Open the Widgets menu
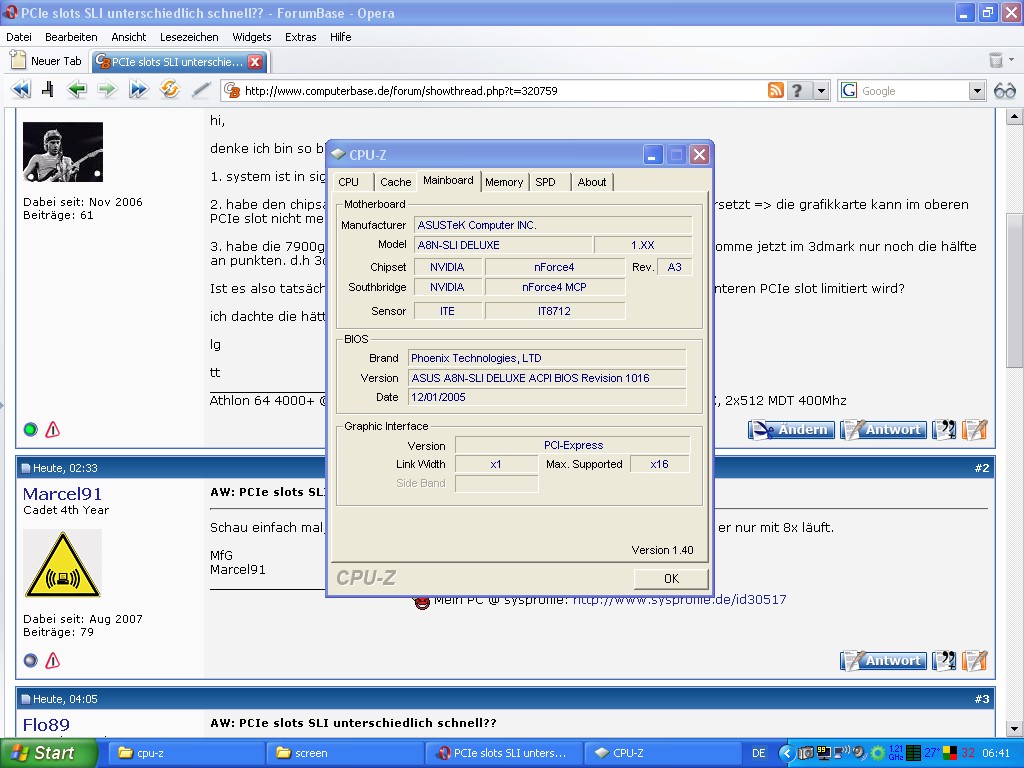The width and height of the screenshot is (1024, 768). (x=251, y=37)
